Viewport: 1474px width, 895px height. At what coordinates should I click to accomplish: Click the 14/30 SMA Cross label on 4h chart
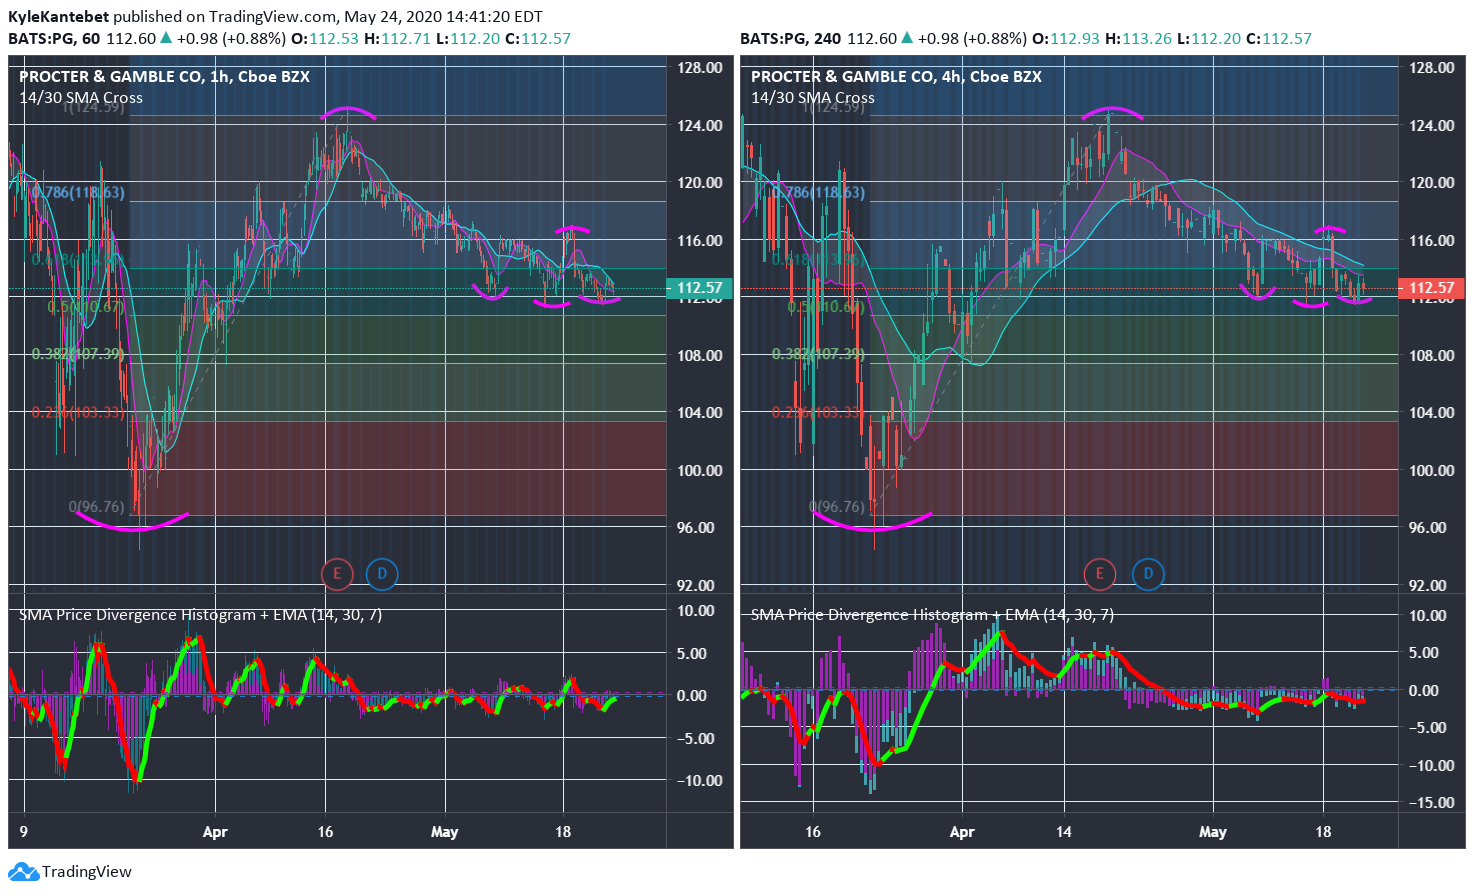[813, 98]
